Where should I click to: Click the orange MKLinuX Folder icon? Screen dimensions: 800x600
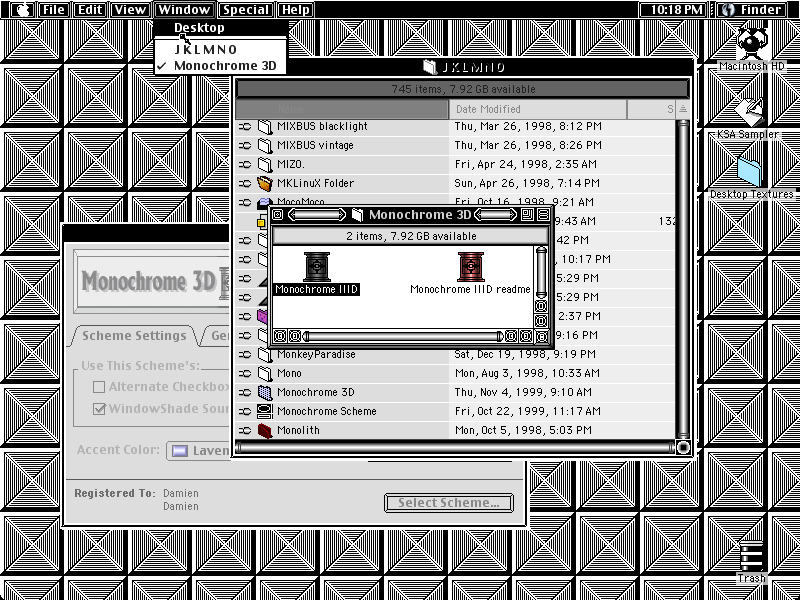pyautogui.click(x=264, y=183)
